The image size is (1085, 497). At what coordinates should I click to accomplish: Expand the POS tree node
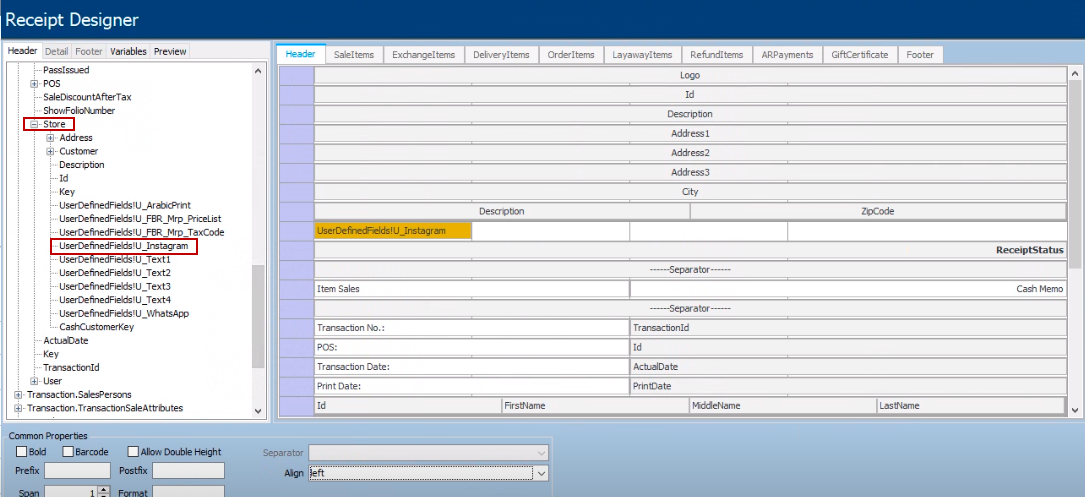[34, 84]
